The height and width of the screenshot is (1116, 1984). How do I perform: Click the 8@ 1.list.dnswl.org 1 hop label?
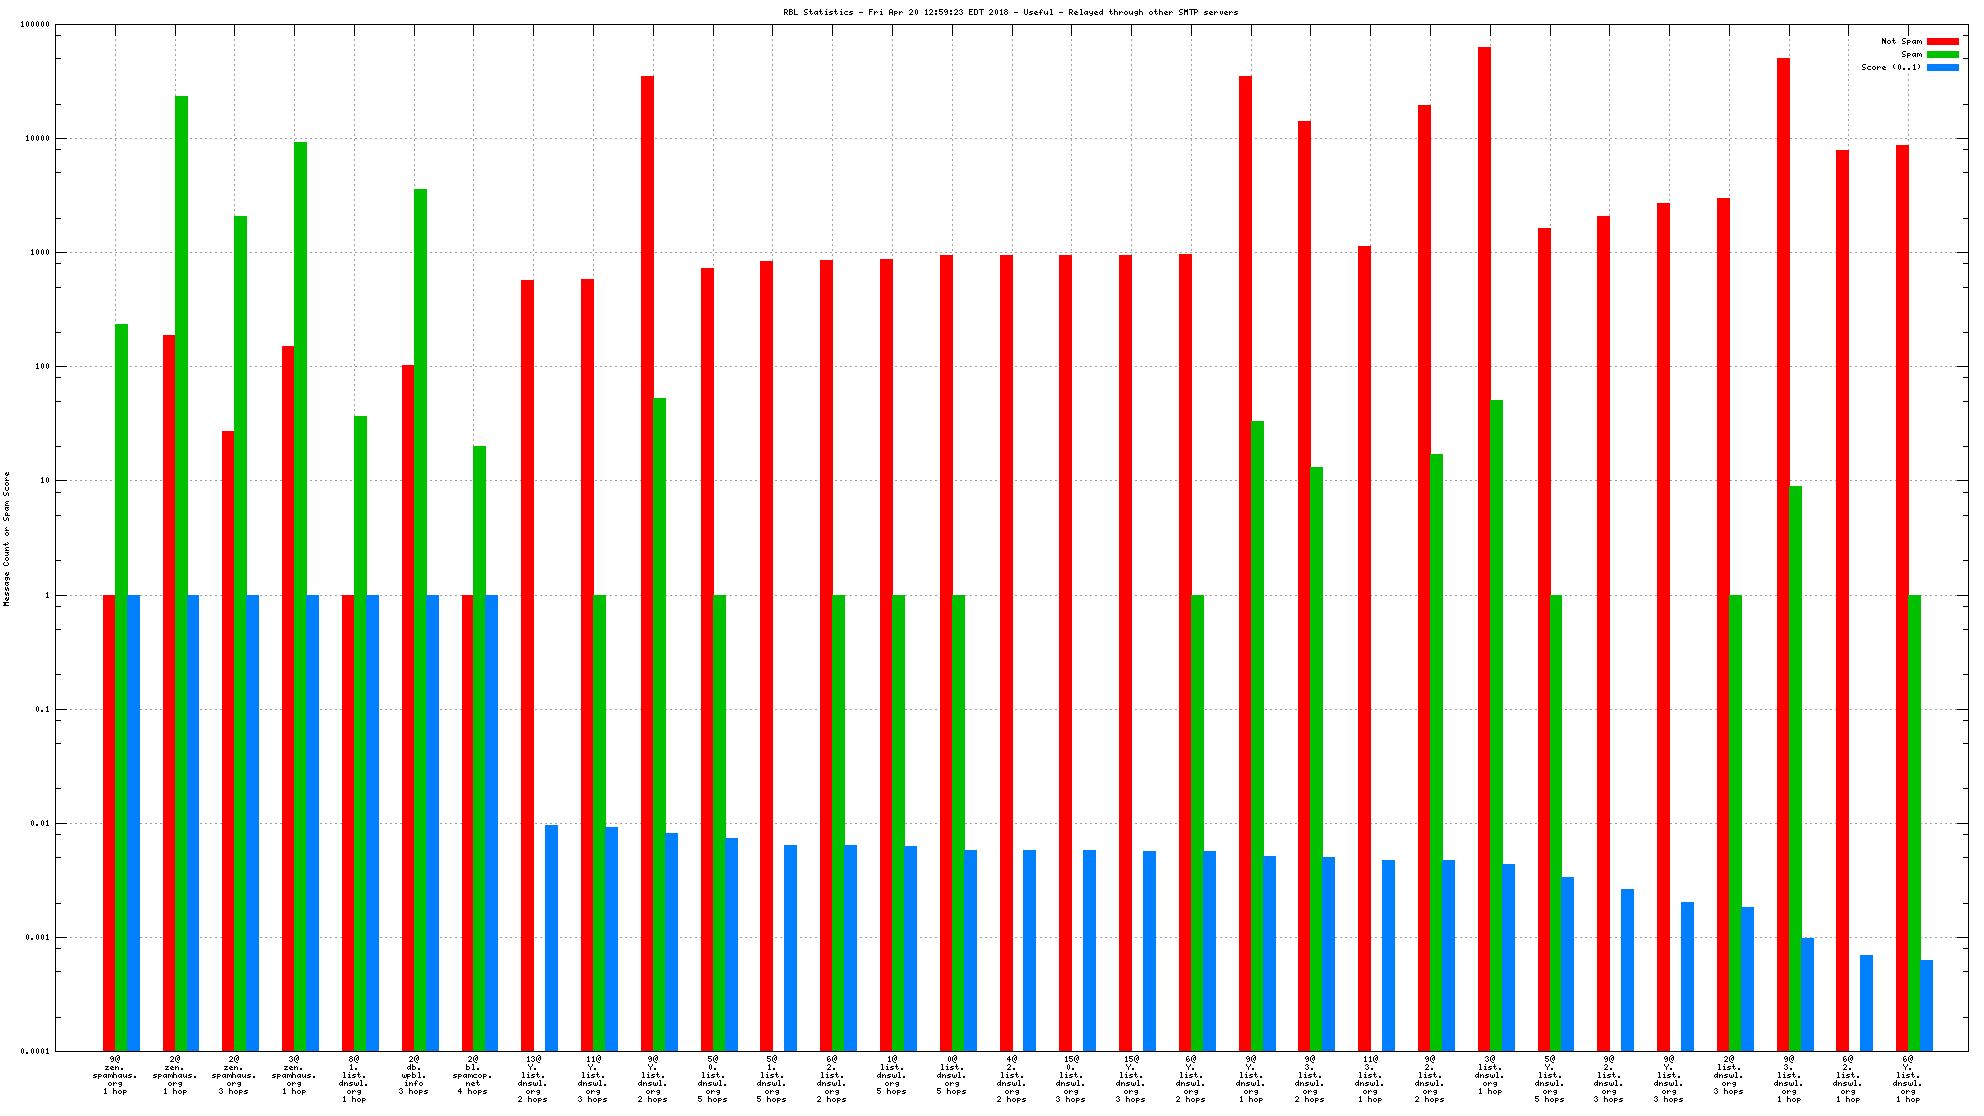[353, 1078]
